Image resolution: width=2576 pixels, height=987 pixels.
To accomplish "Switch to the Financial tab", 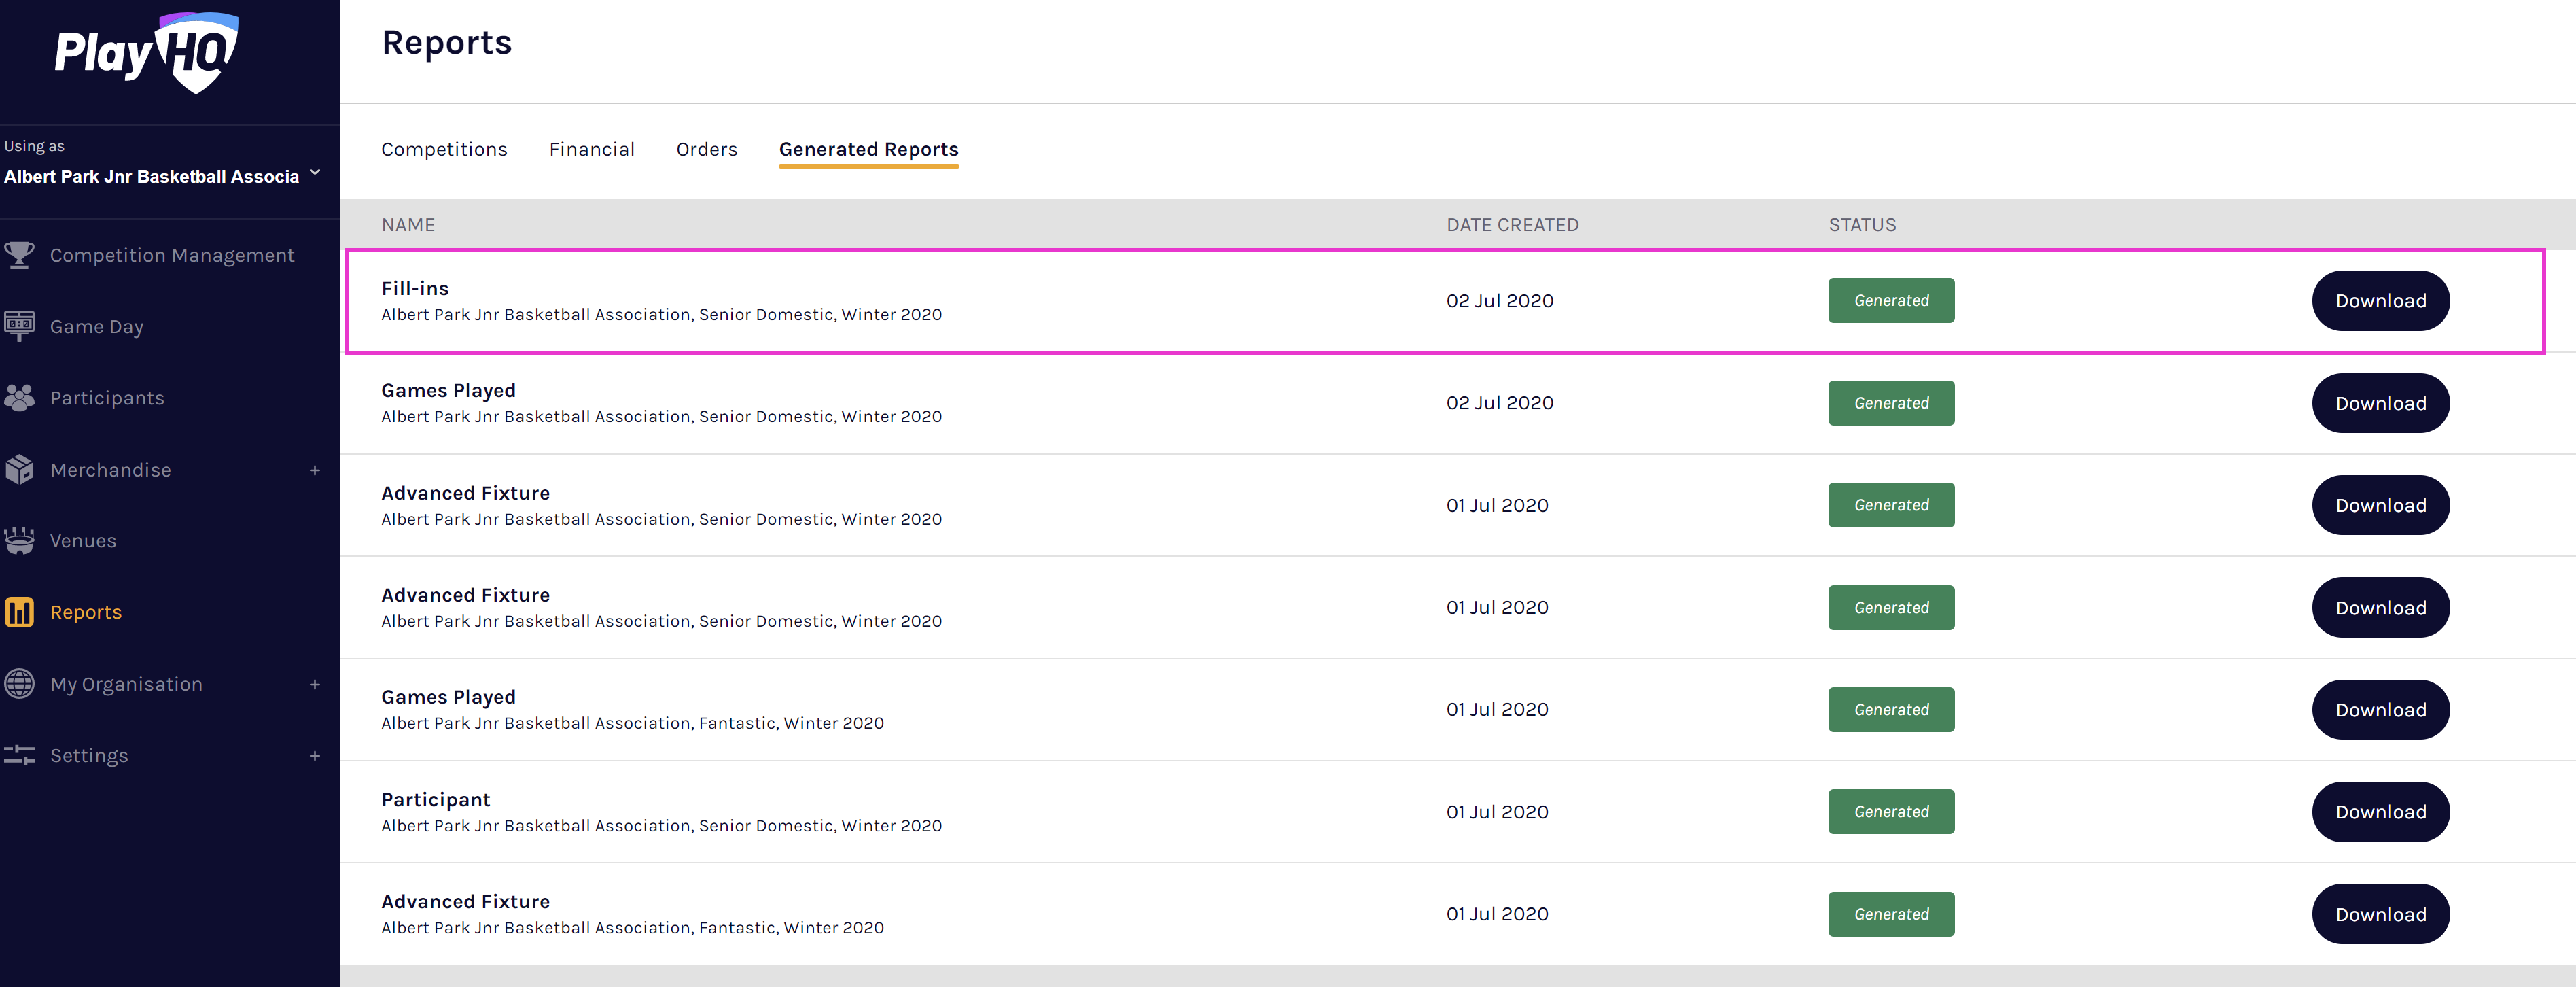I will pyautogui.click(x=591, y=149).
